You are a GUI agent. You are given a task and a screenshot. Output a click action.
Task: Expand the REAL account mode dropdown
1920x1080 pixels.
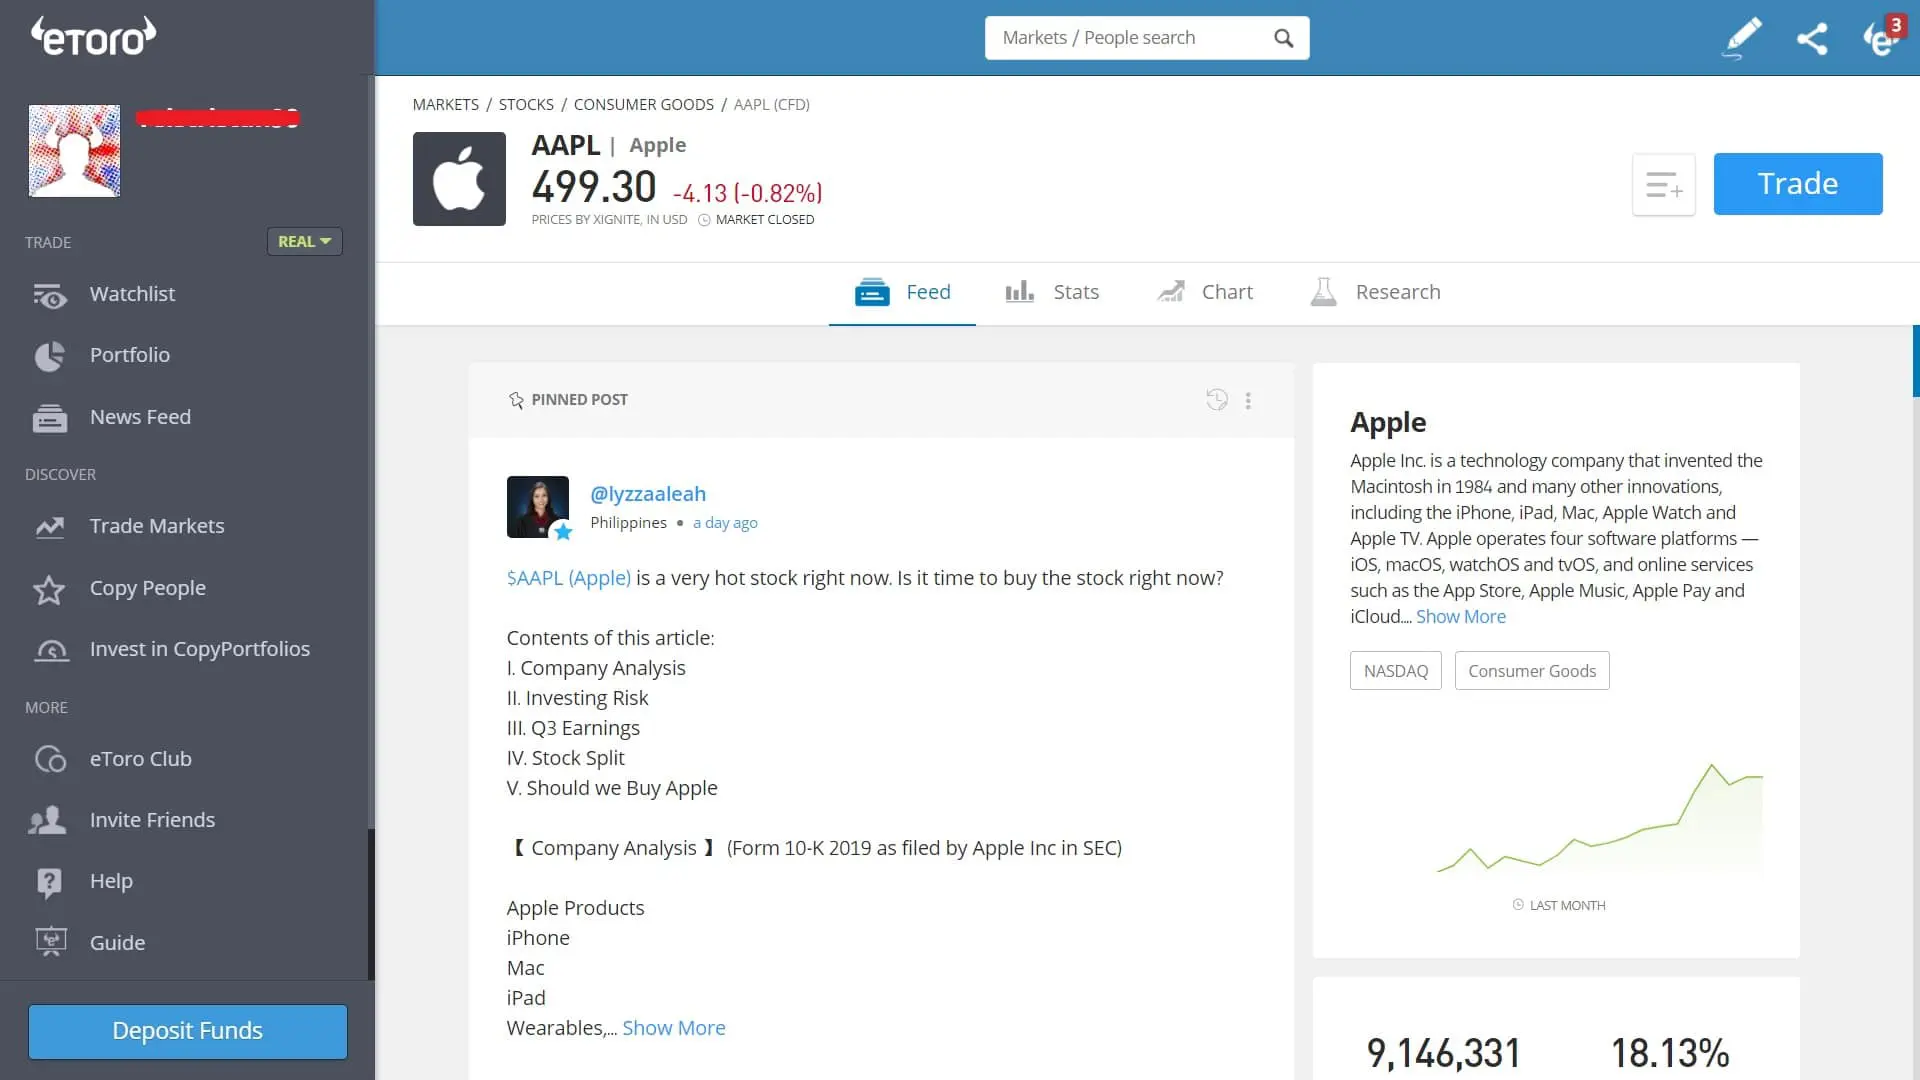[304, 241]
